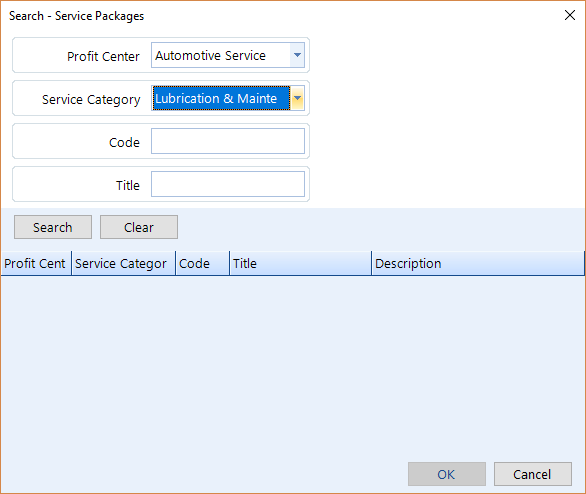Select the highlighted Lubrication & Mainte field
Image resolution: width=586 pixels, height=494 pixels.
(221, 98)
